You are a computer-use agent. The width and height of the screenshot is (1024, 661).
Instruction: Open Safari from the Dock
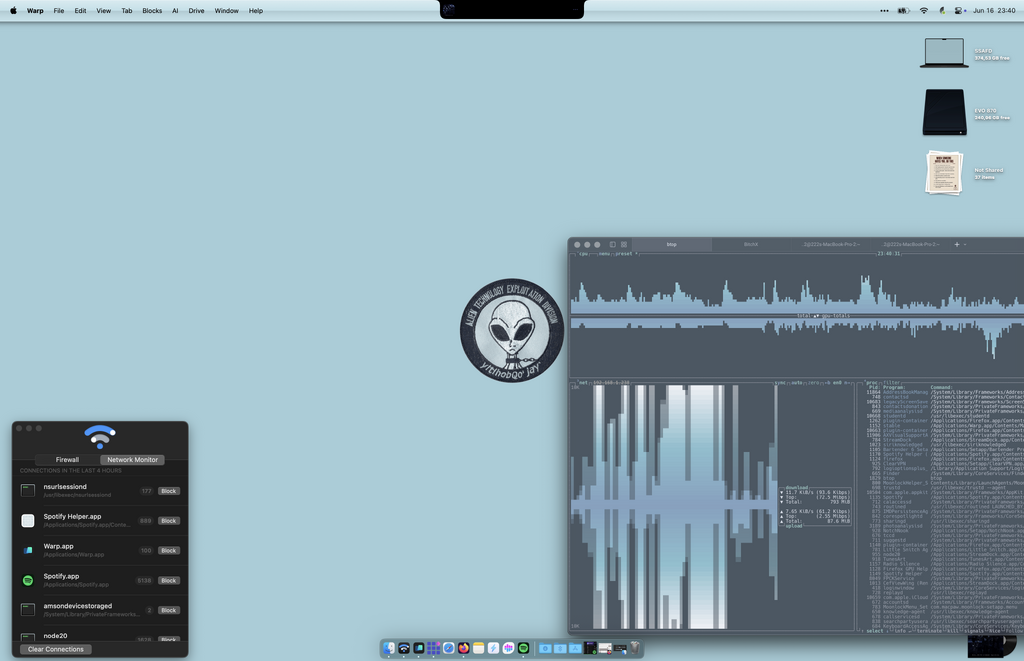(x=449, y=648)
